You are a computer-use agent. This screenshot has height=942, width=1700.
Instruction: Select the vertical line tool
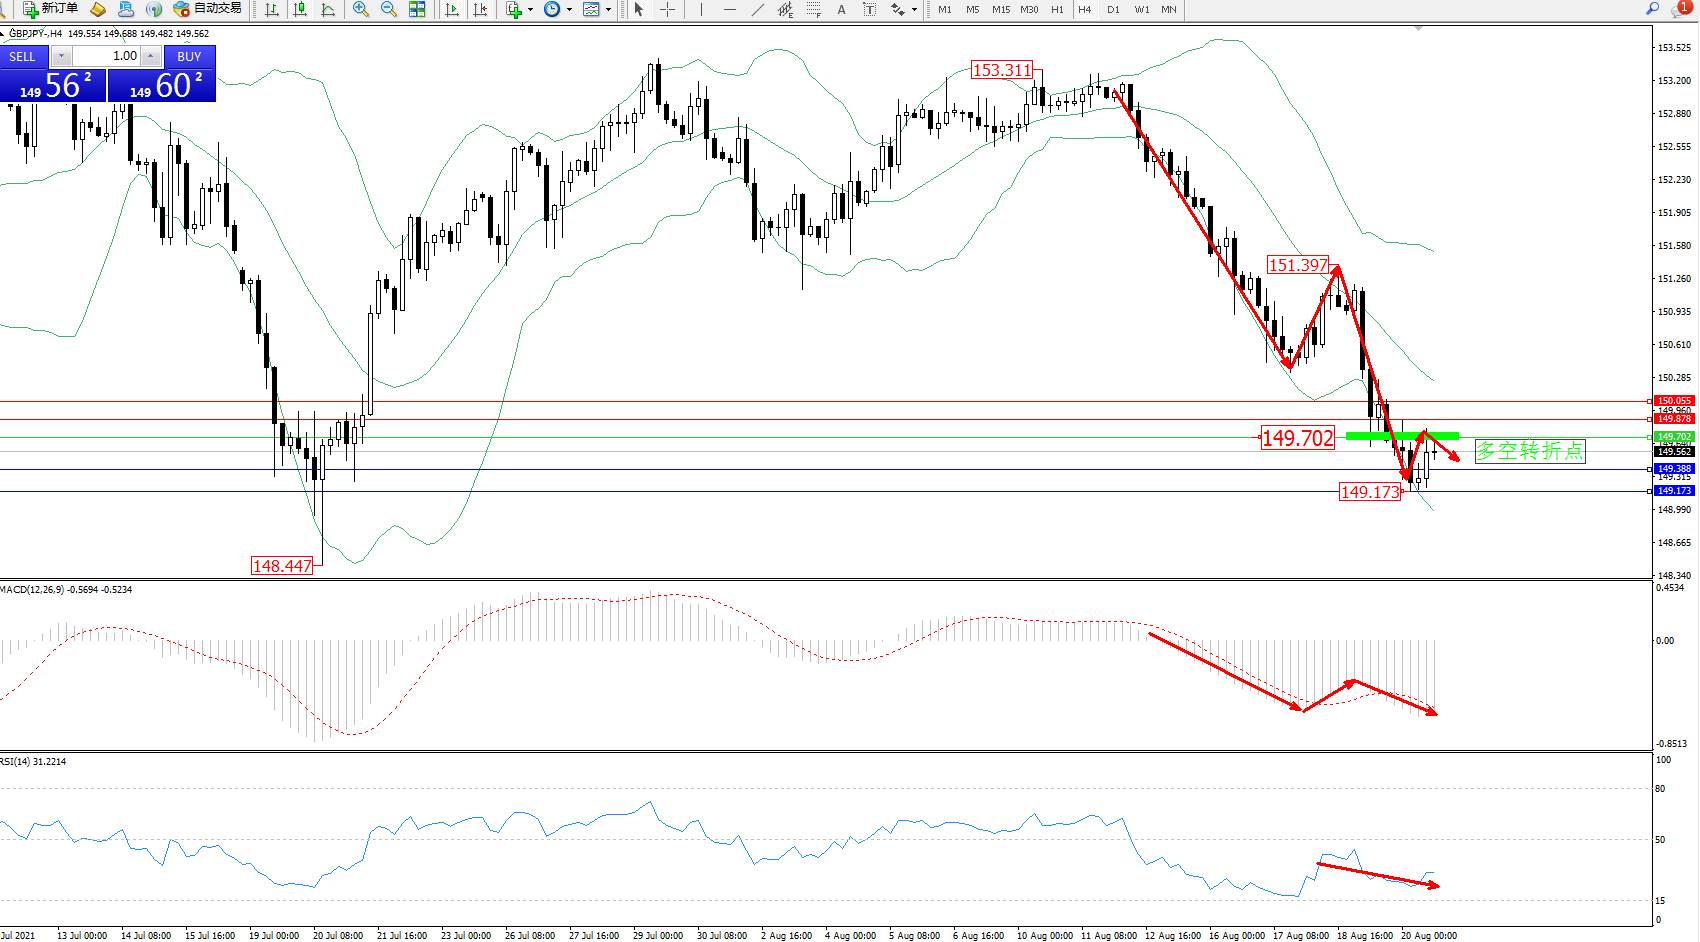[701, 9]
